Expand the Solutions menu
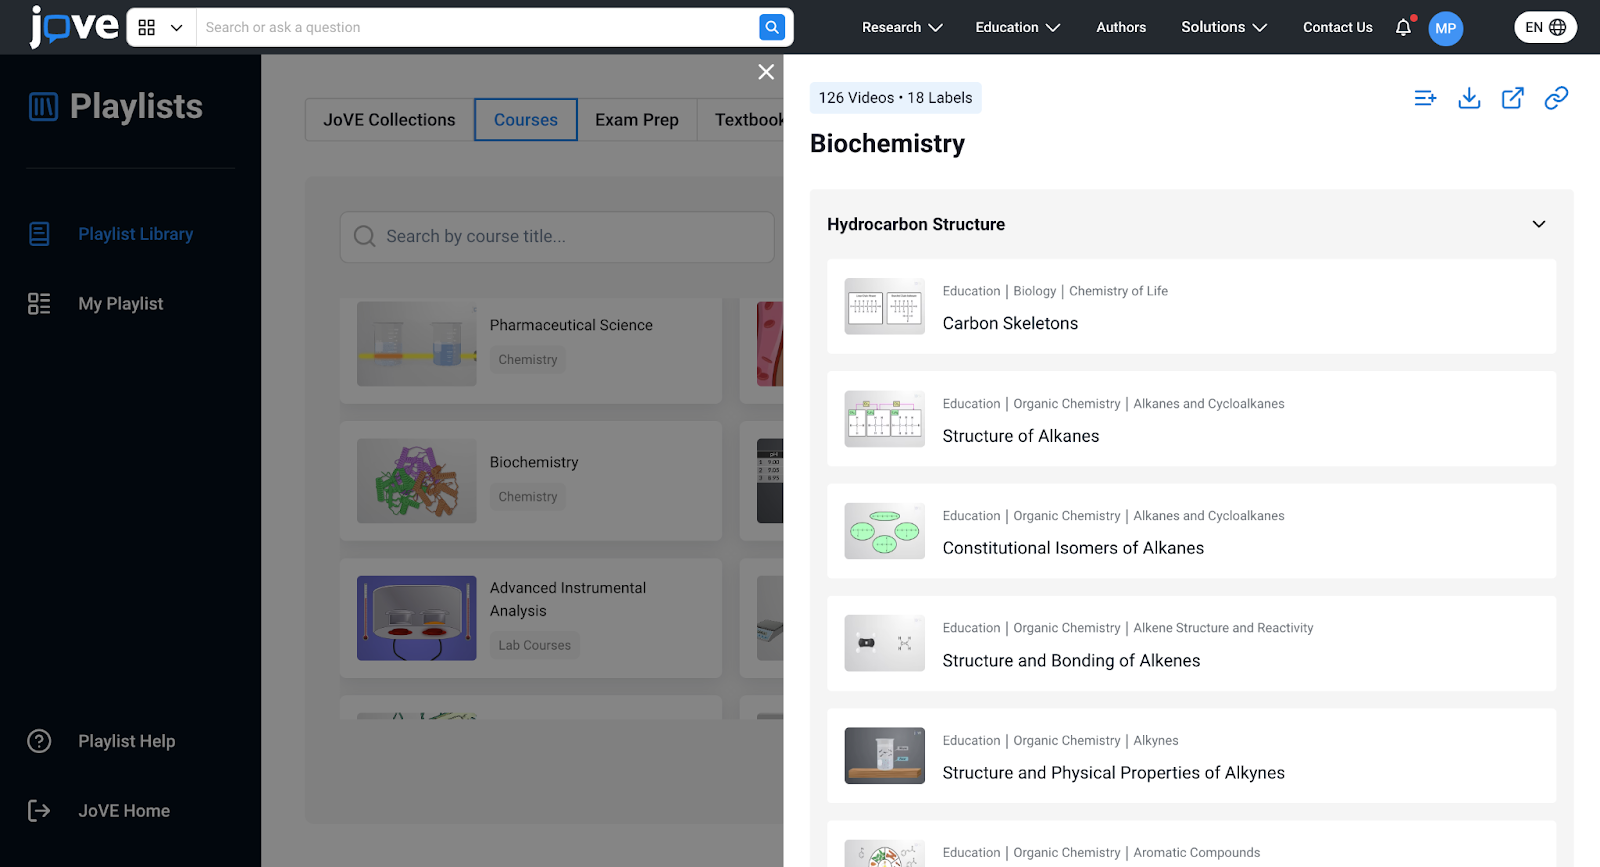This screenshot has width=1600, height=867. (1224, 27)
